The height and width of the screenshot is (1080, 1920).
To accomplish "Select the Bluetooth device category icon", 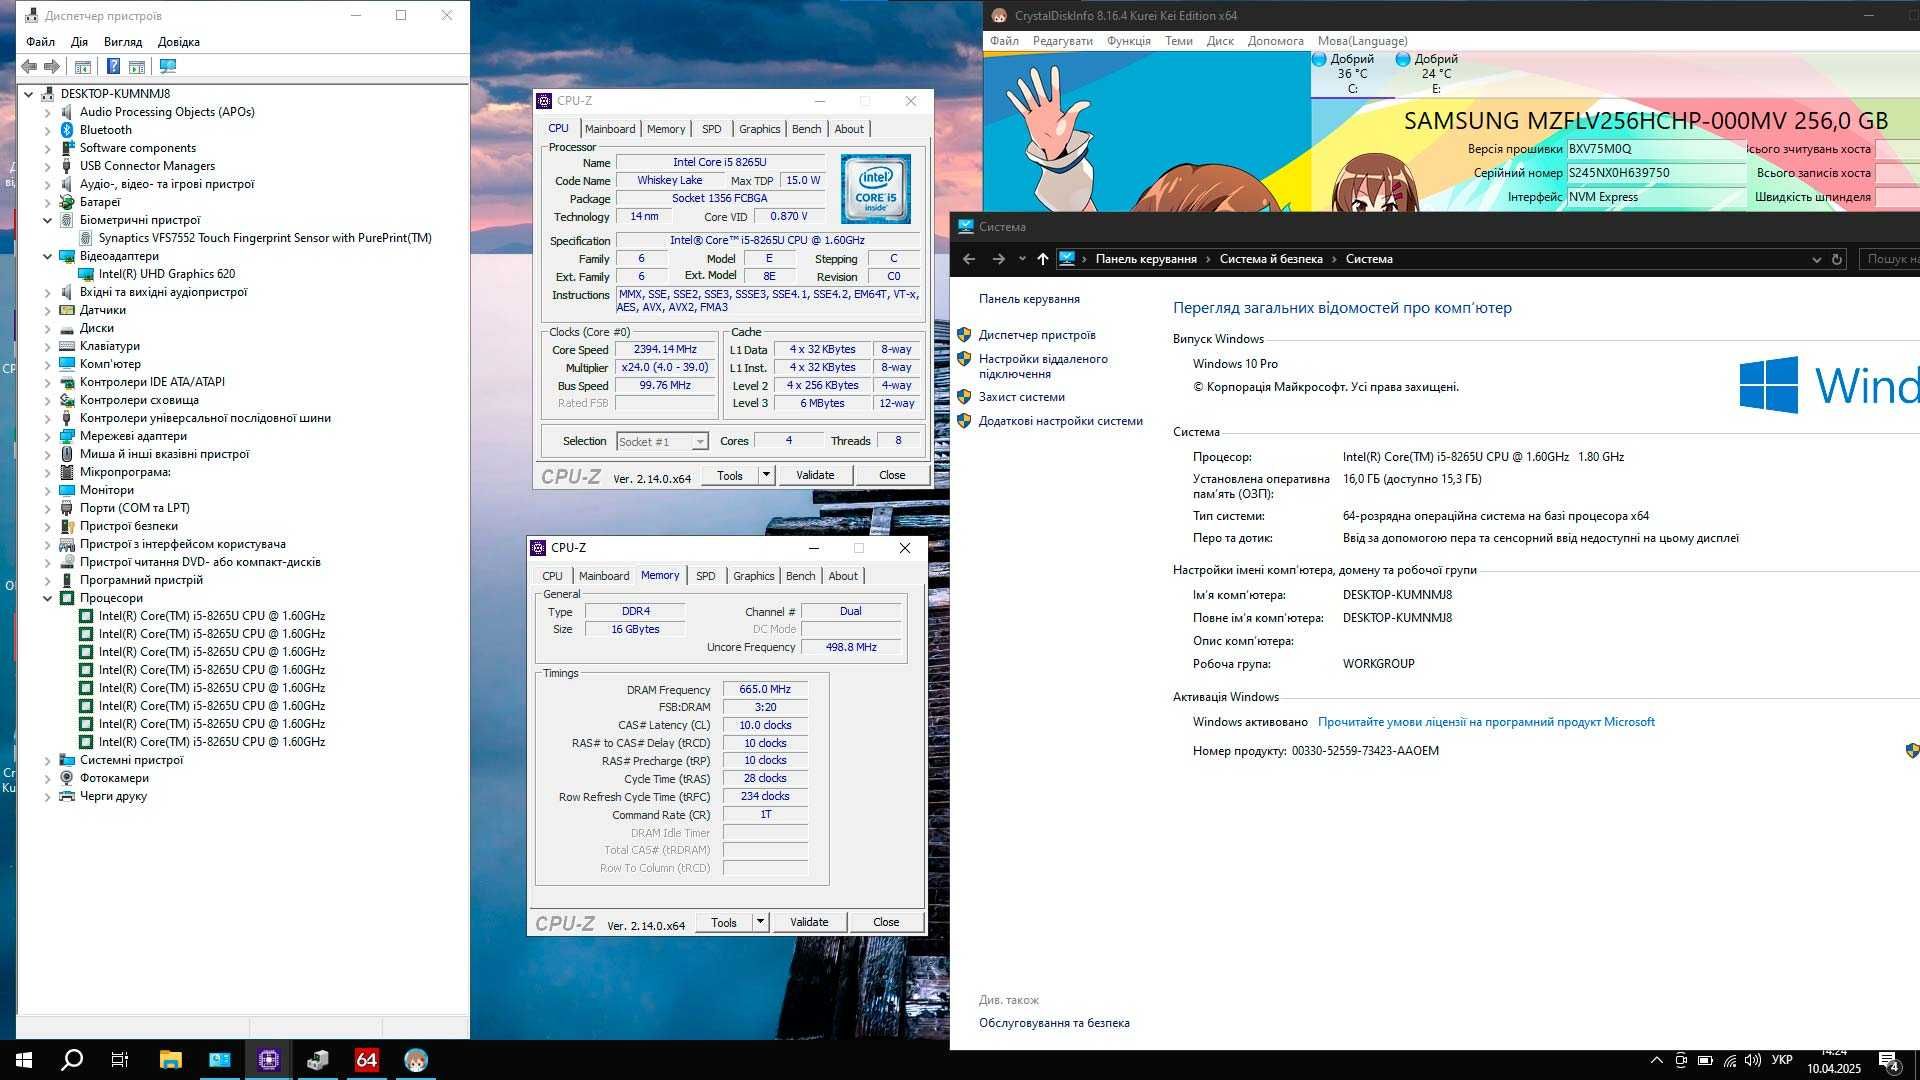I will 67,130.
